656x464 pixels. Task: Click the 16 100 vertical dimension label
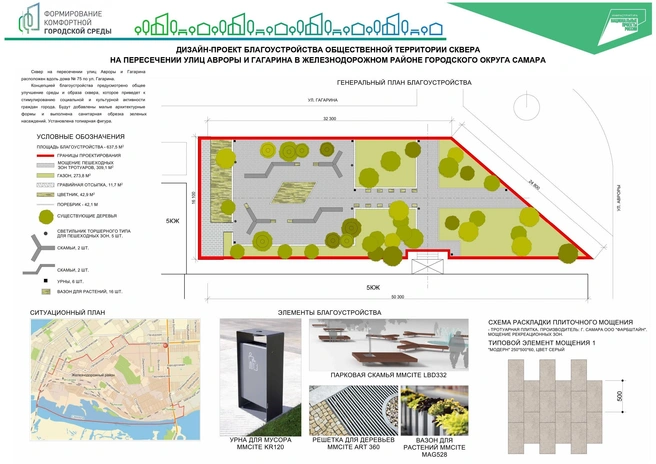point(193,198)
